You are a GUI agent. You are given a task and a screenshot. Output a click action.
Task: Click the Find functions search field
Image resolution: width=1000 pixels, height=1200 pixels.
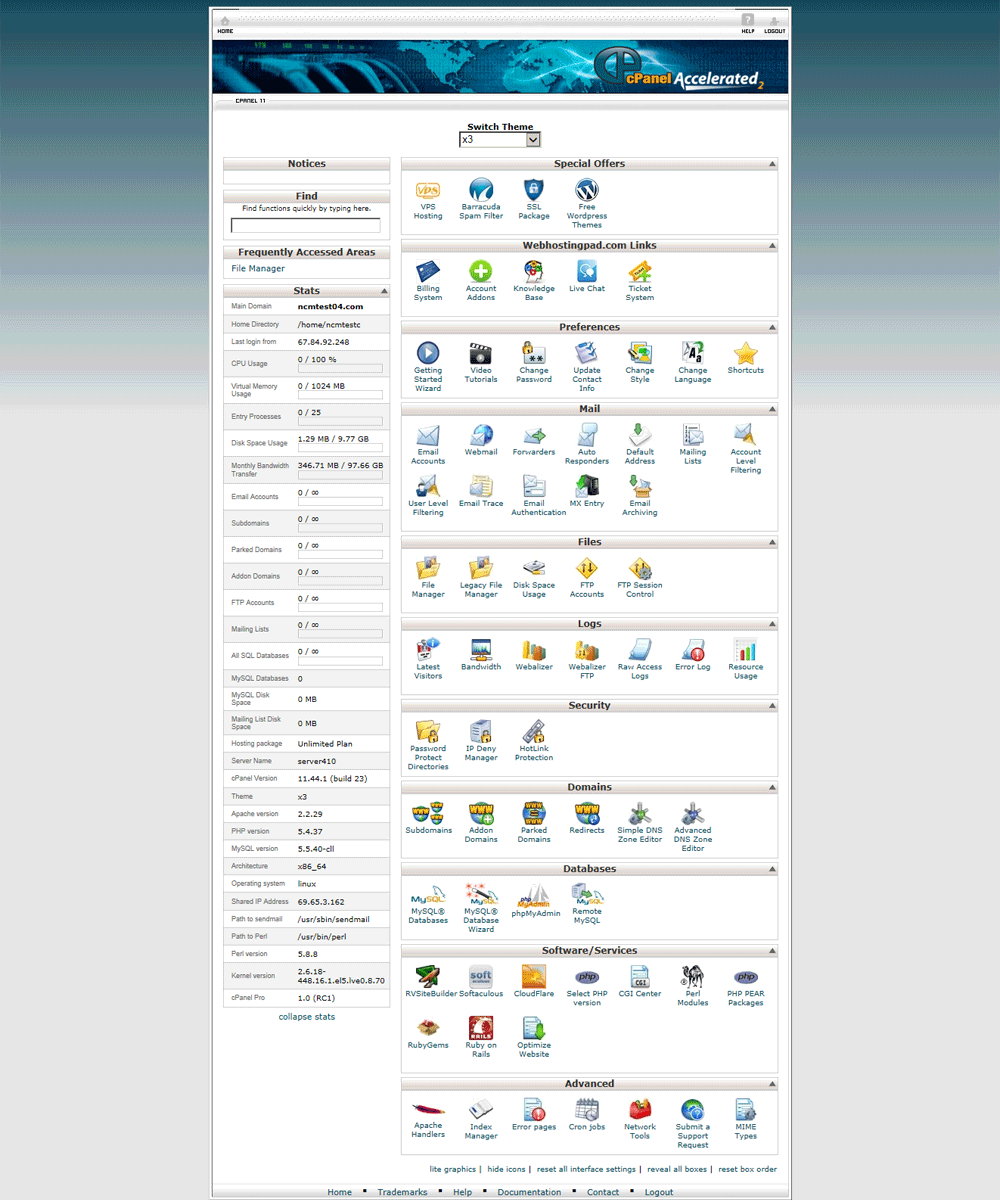click(306, 225)
